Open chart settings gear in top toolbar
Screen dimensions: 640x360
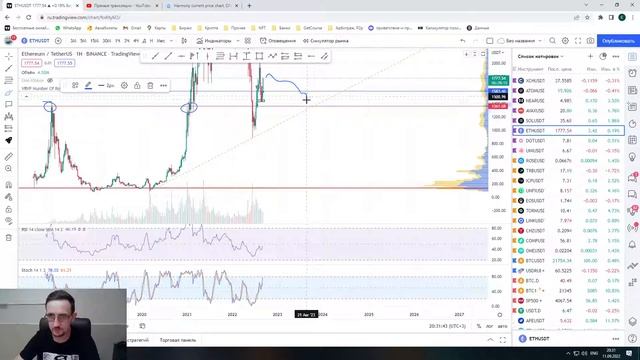565,41
